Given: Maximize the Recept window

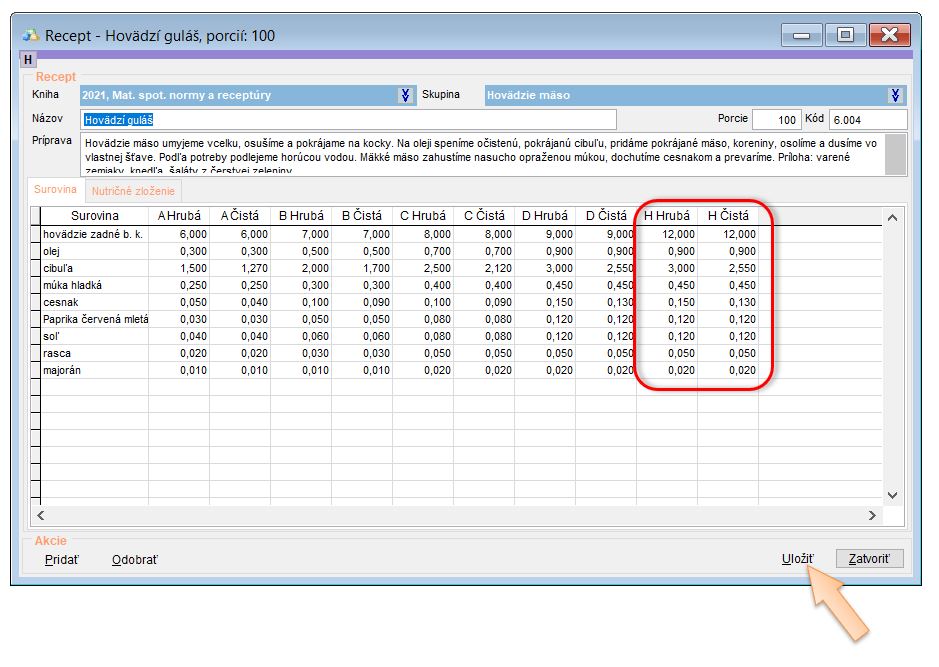Looking at the screenshot, I should [845, 36].
